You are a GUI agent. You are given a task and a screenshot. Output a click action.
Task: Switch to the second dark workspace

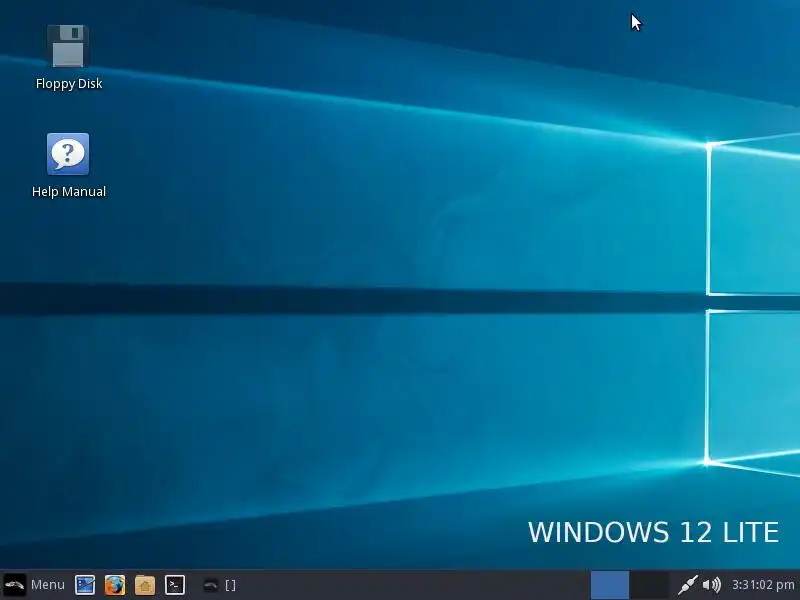tap(649, 585)
